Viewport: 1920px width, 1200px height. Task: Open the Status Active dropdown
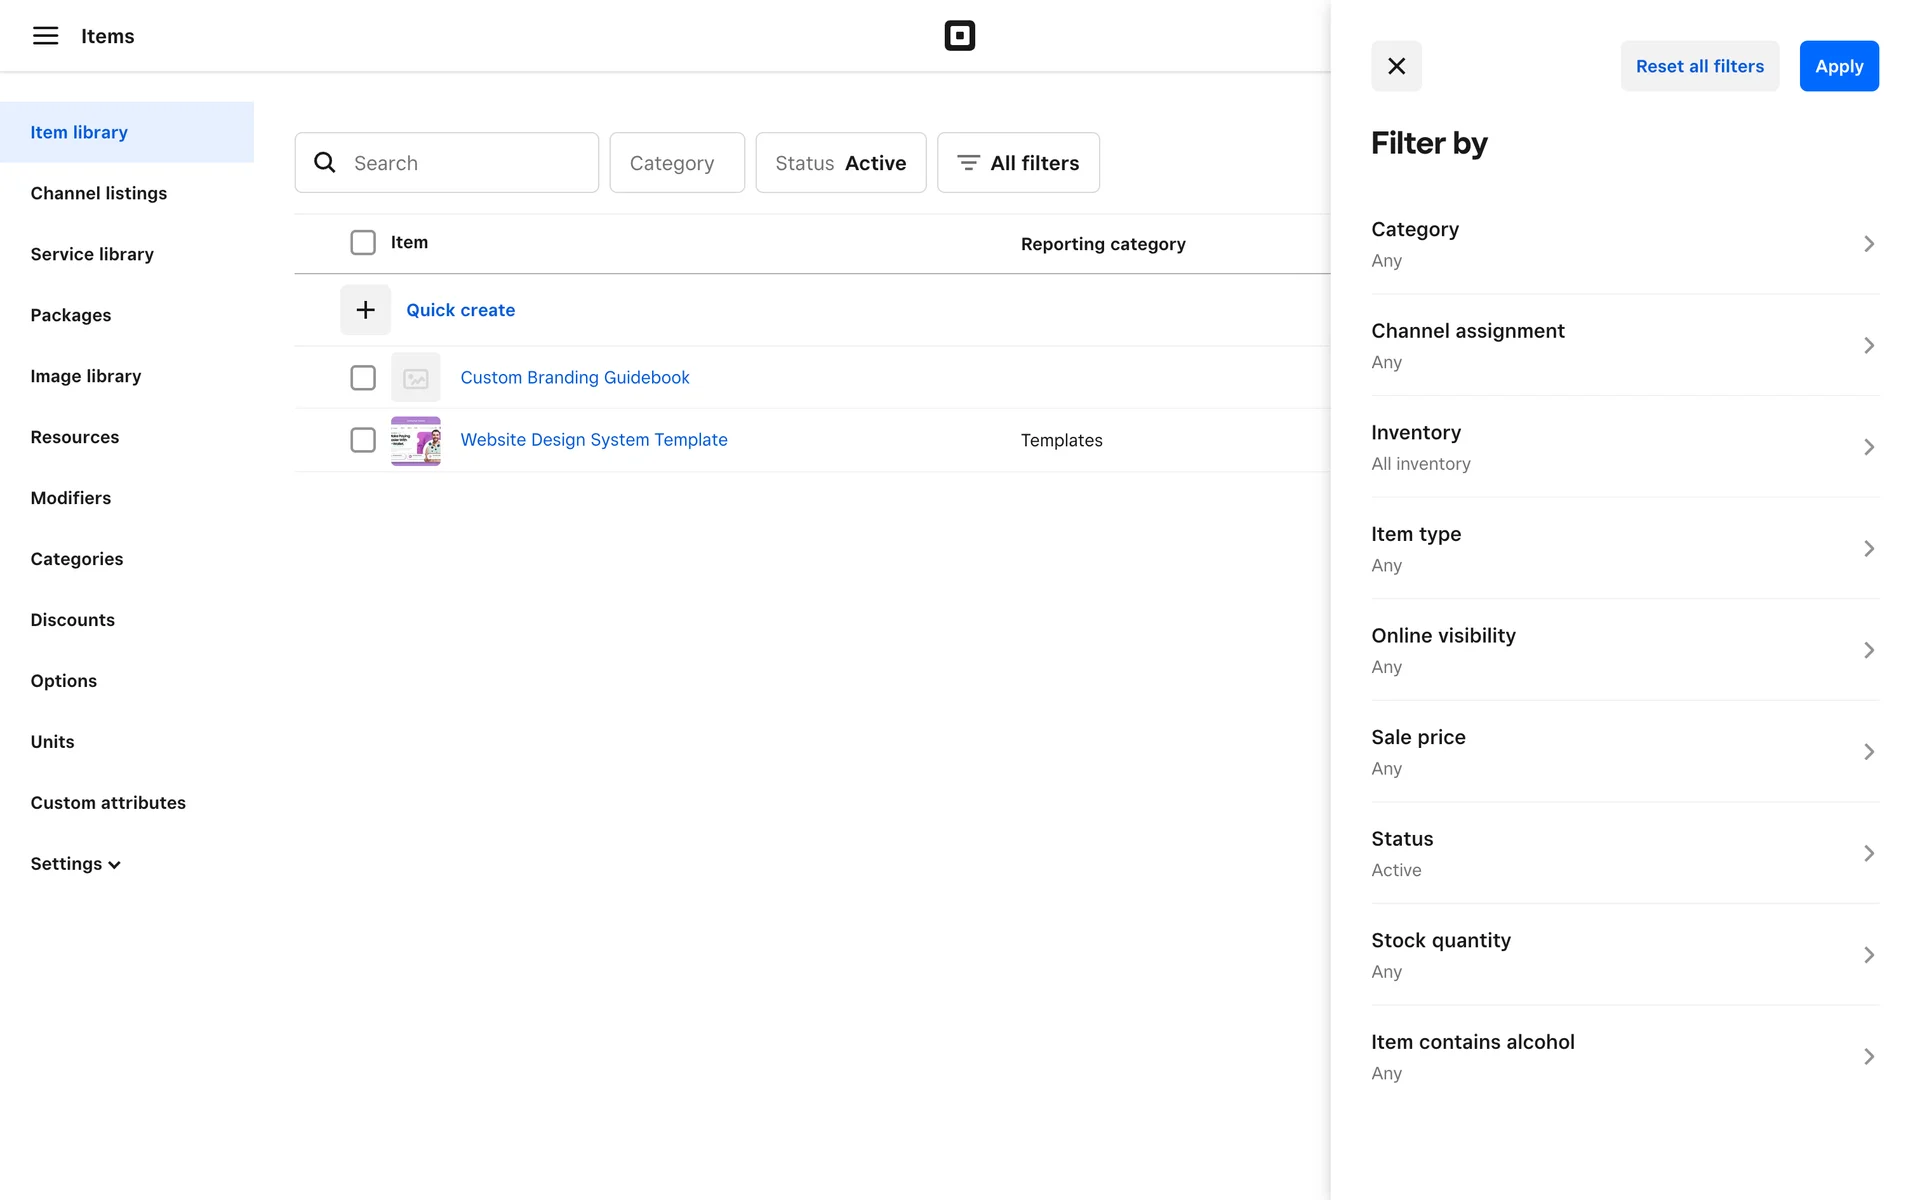(x=840, y=163)
